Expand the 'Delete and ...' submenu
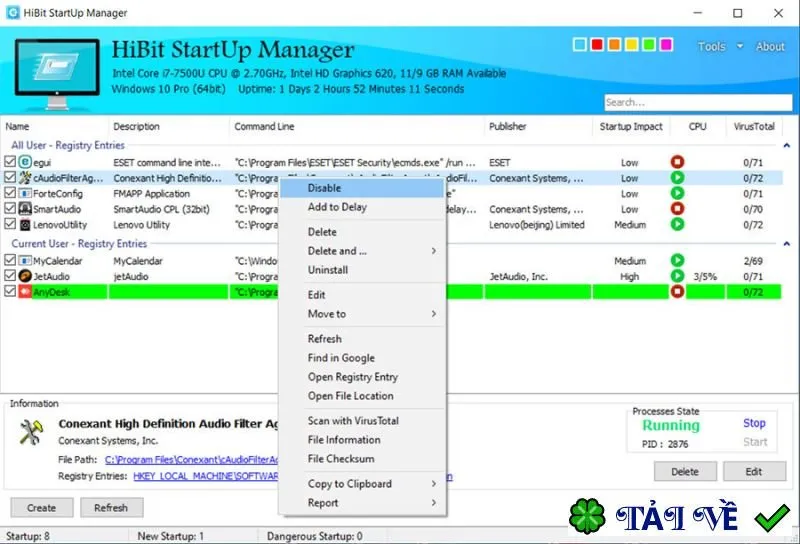The image size is (800, 544). click(x=362, y=251)
